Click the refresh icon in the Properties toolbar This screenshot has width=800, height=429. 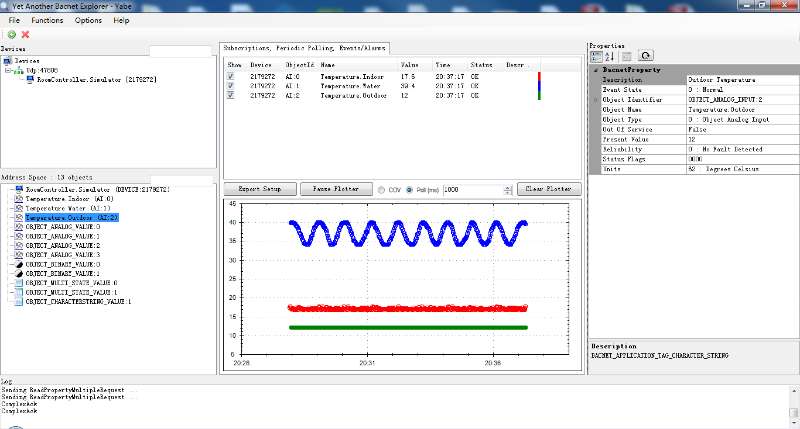pyautogui.click(x=646, y=56)
